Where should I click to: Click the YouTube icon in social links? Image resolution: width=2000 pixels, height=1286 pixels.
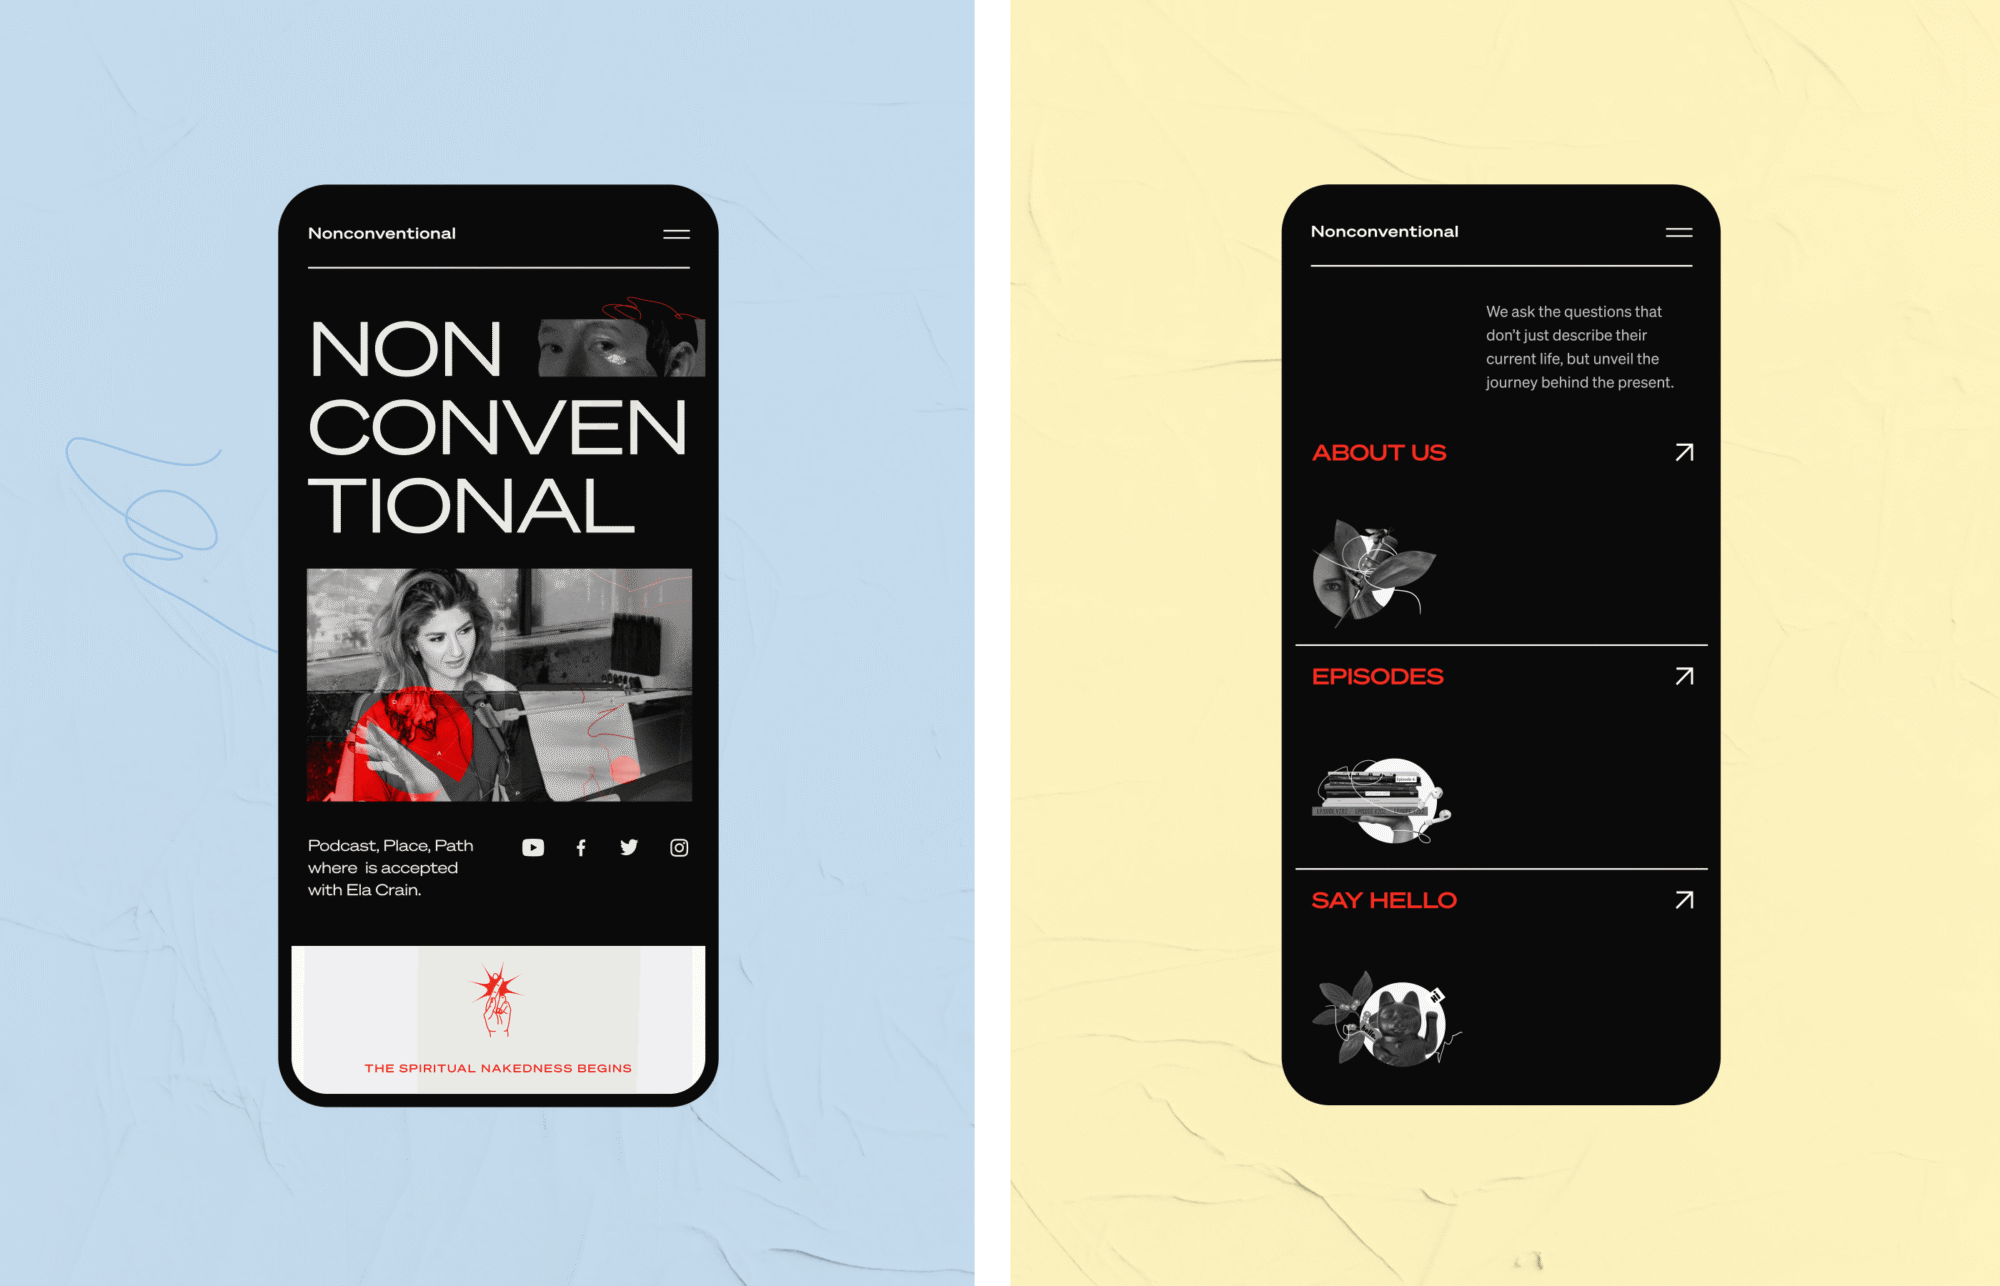click(532, 846)
